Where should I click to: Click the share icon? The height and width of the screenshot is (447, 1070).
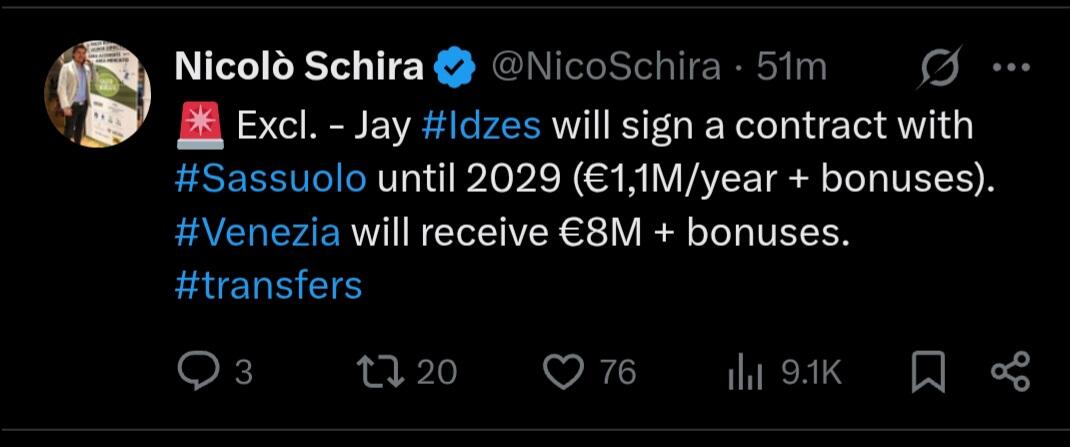point(1008,373)
